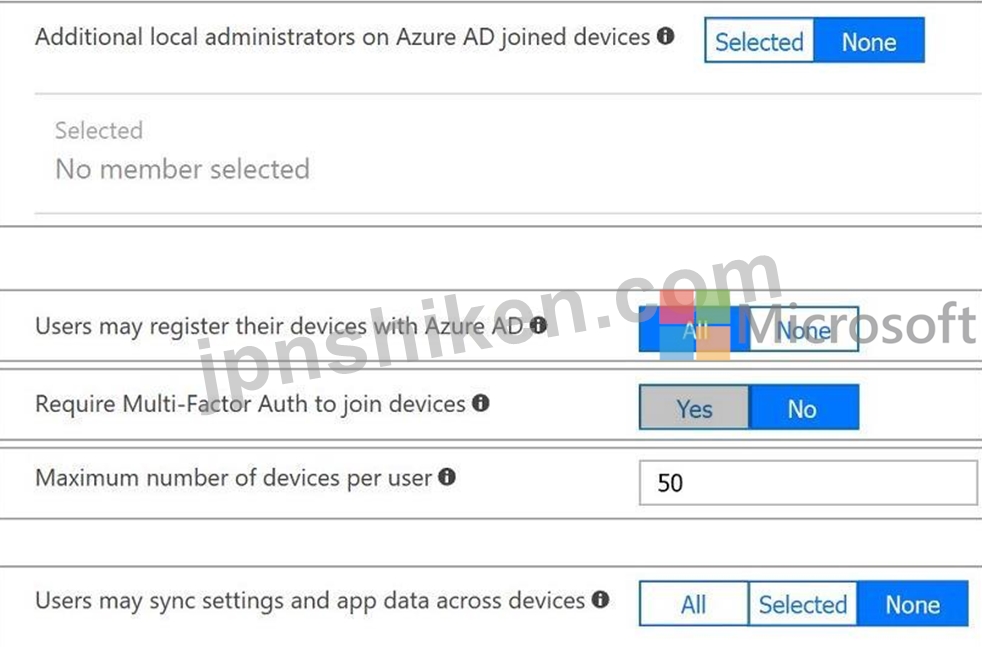View info icon for maximum devices per user

tap(447, 477)
